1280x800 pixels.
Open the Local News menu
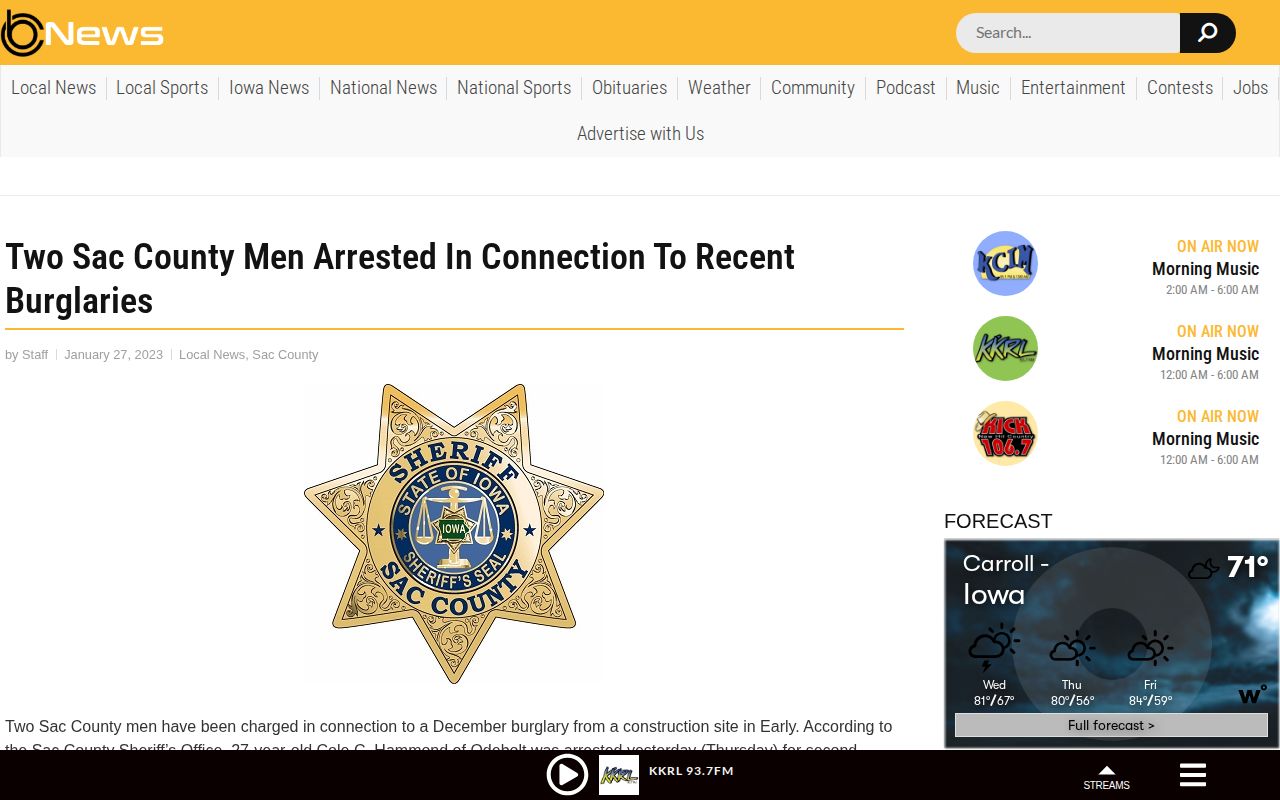[x=54, y=88]
